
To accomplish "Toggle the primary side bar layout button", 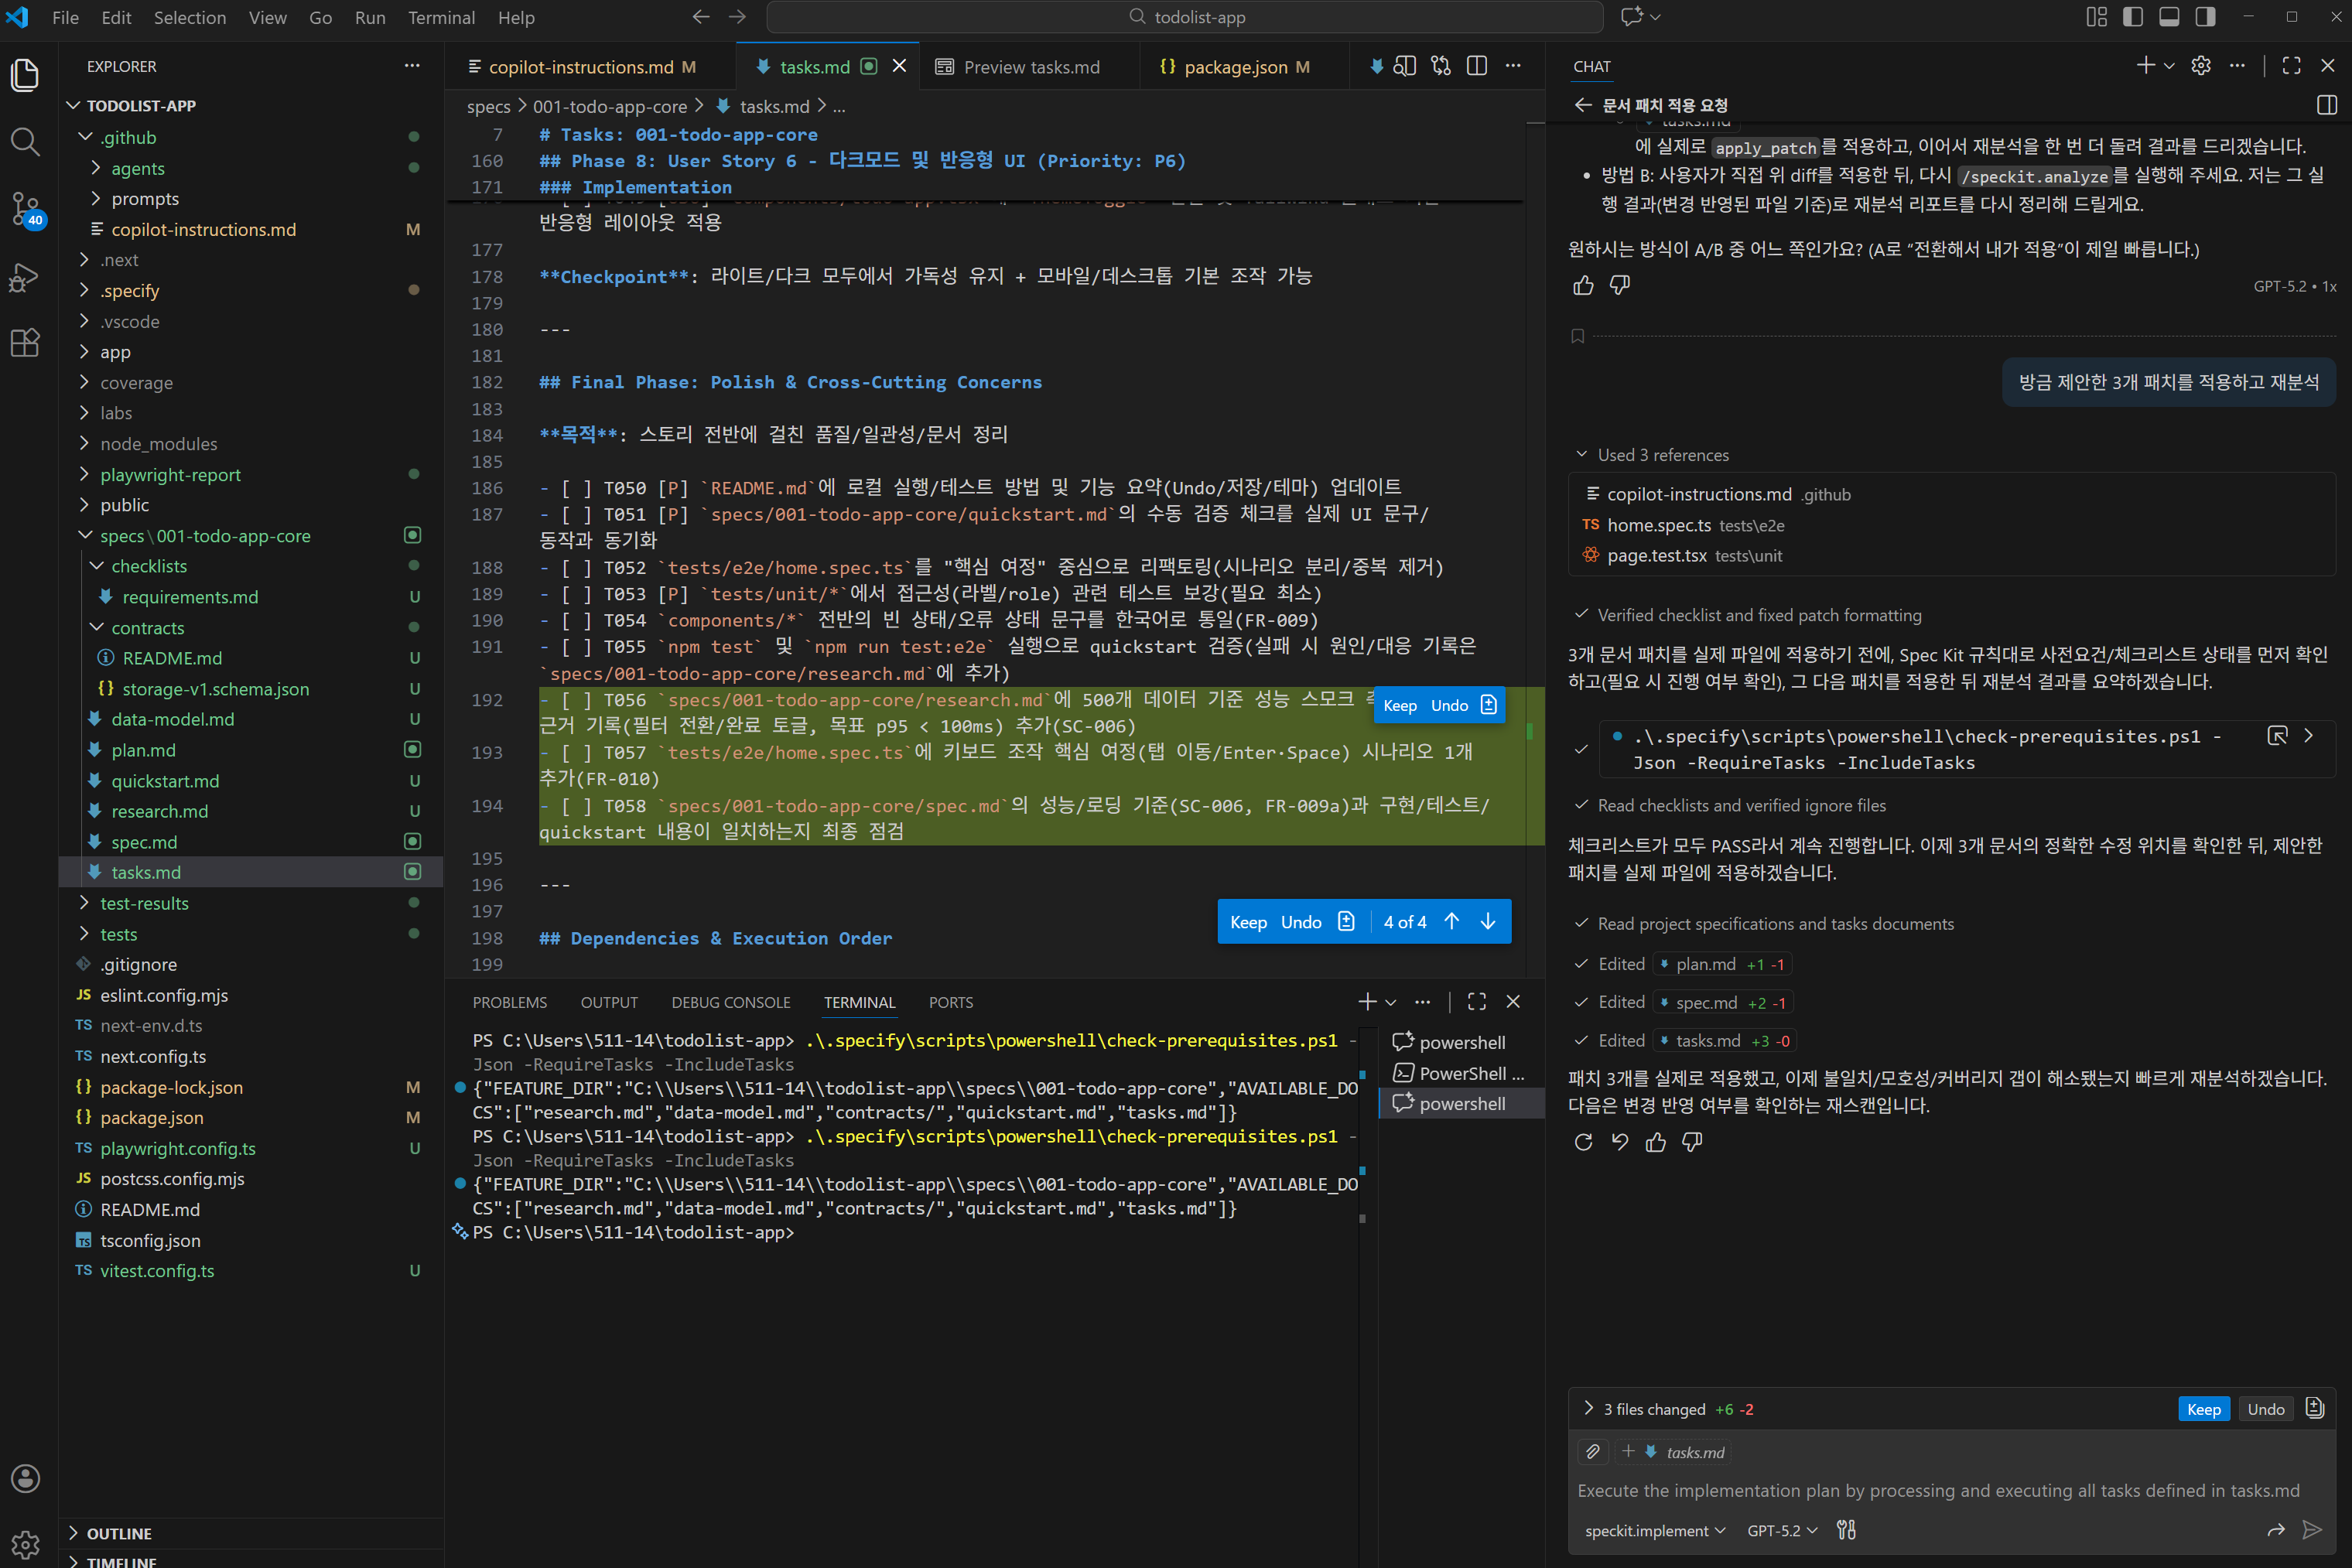I will click(2132, 17).
